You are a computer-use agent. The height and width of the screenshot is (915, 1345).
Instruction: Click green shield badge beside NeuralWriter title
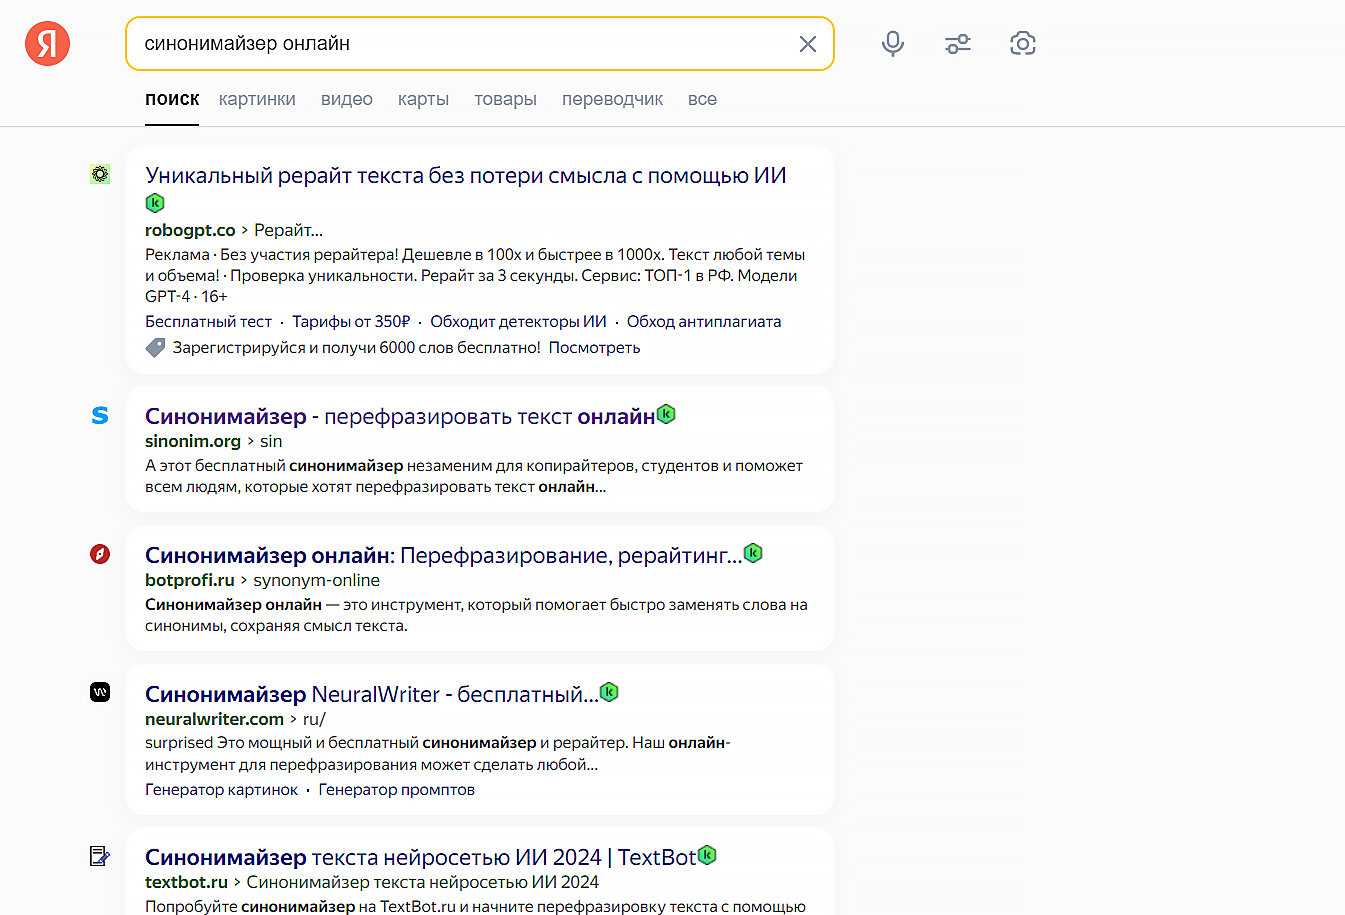click(609, 691)
